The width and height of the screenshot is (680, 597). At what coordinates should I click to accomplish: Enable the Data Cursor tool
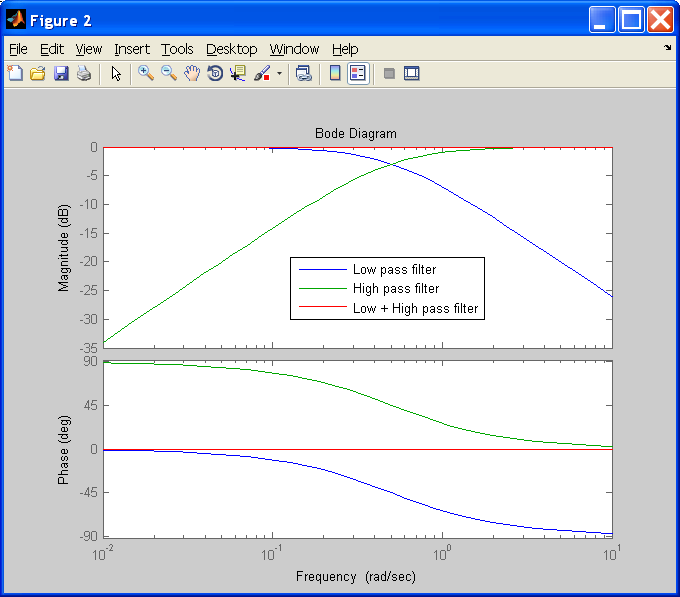click(x=238, y=73)
